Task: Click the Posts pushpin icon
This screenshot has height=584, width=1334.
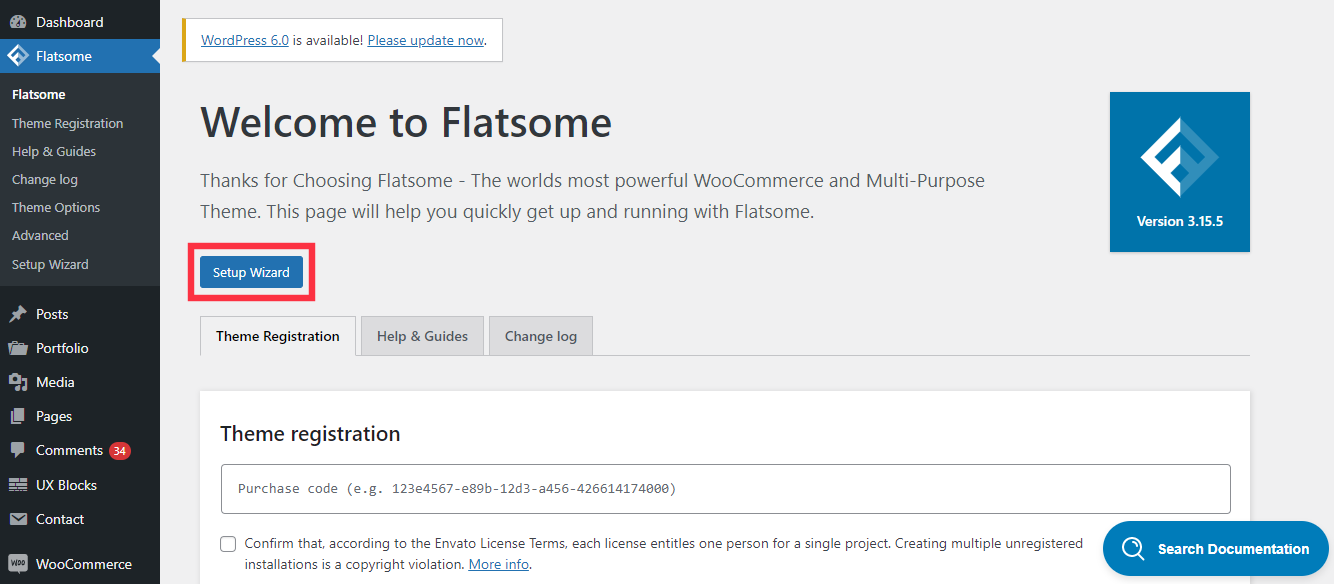Action: click(18, 314)
